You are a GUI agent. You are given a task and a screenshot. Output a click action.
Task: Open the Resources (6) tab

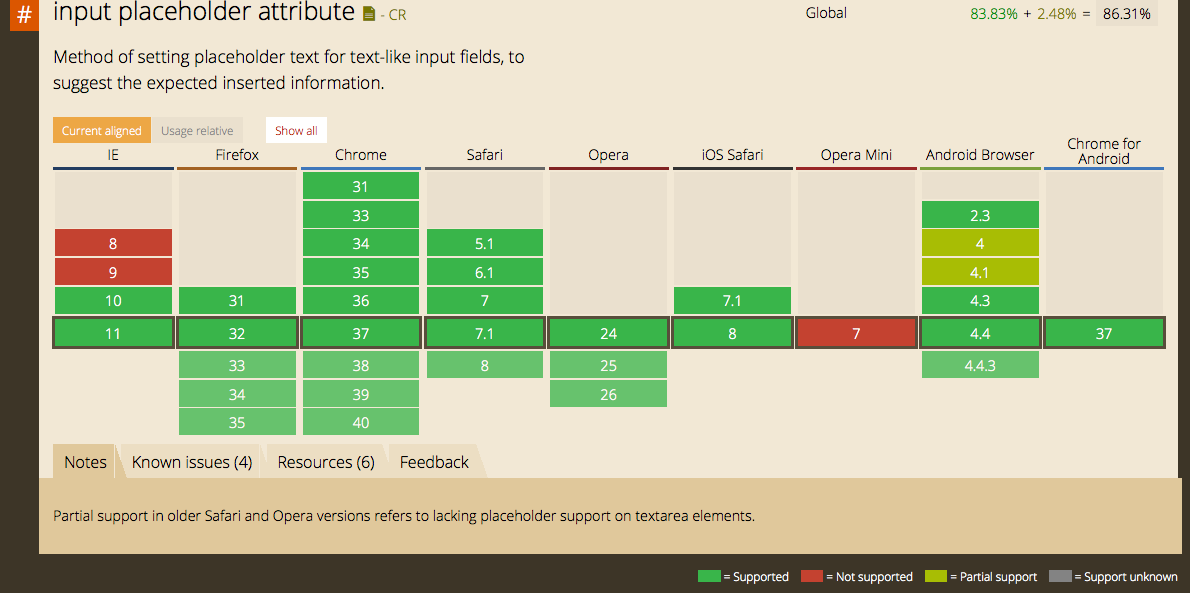(326, 462)
